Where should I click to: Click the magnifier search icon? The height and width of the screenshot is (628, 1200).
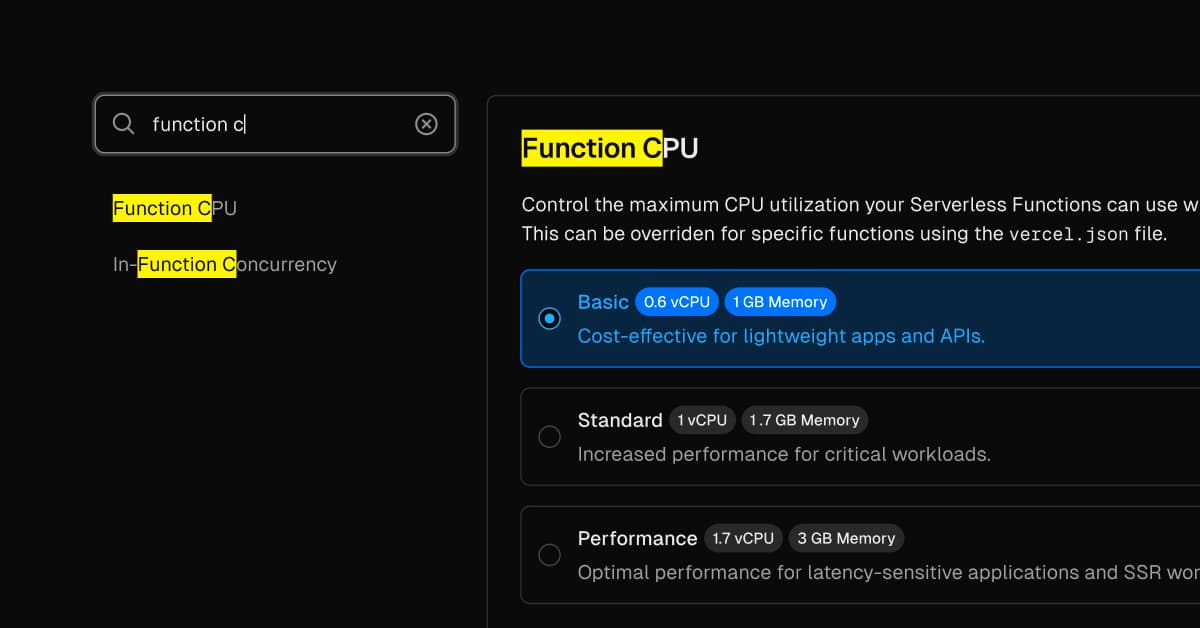[x=123, y=124]
